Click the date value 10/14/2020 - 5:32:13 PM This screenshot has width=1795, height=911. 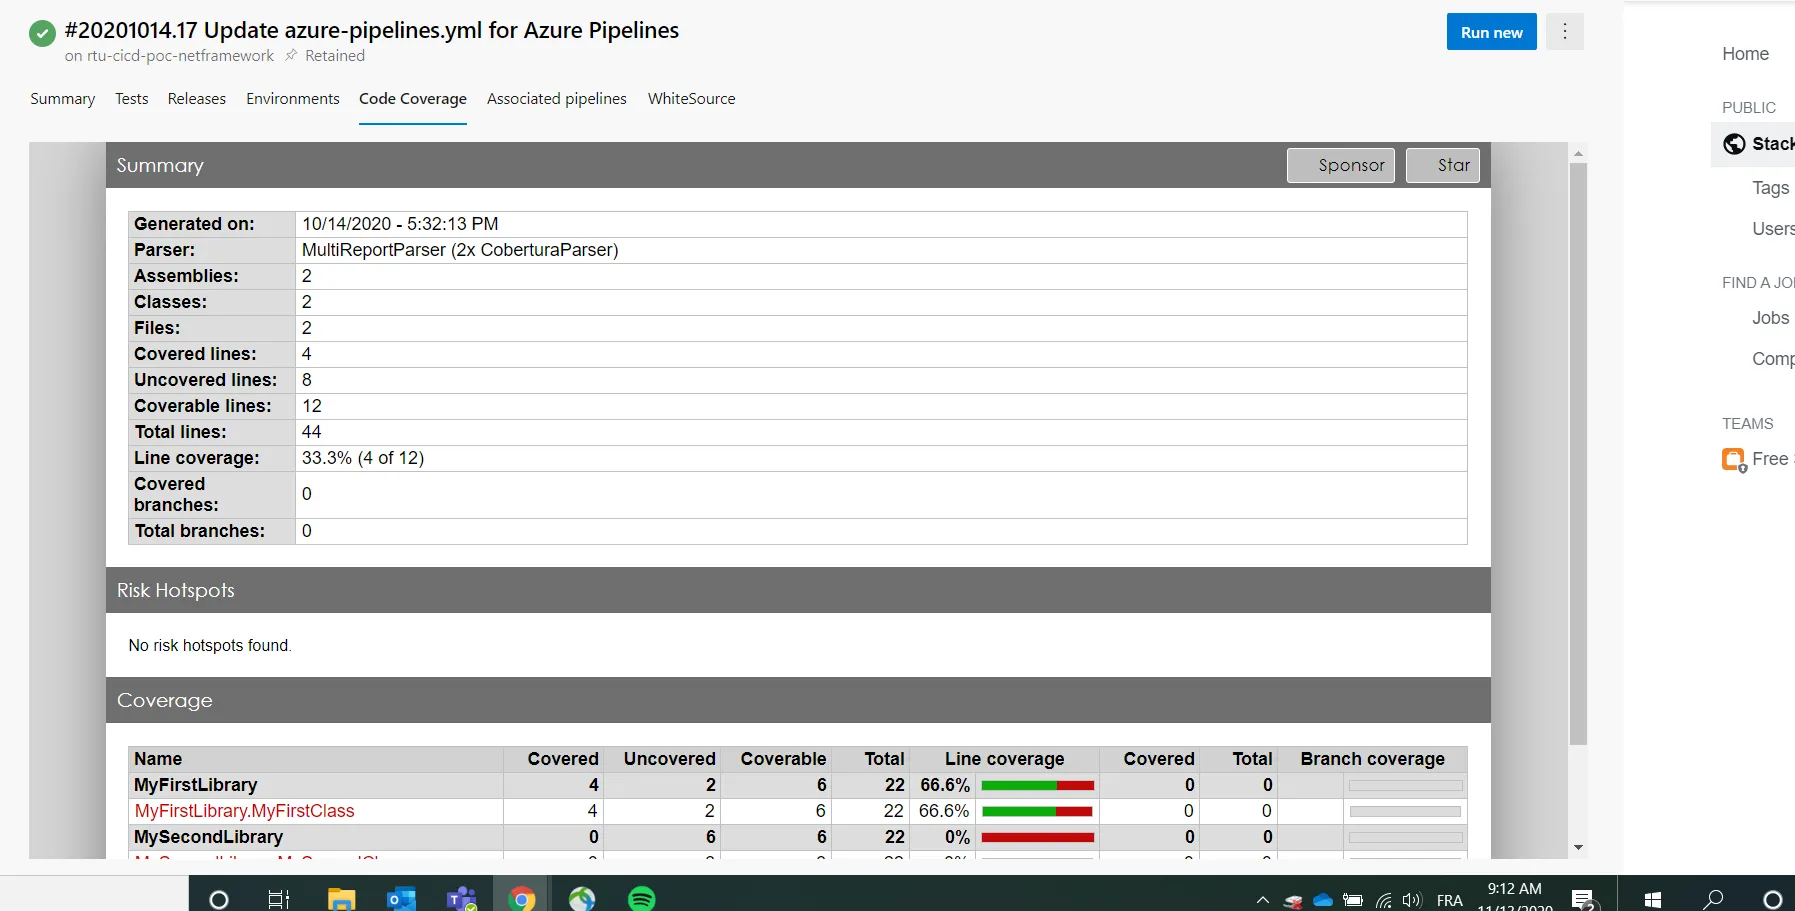400,224
